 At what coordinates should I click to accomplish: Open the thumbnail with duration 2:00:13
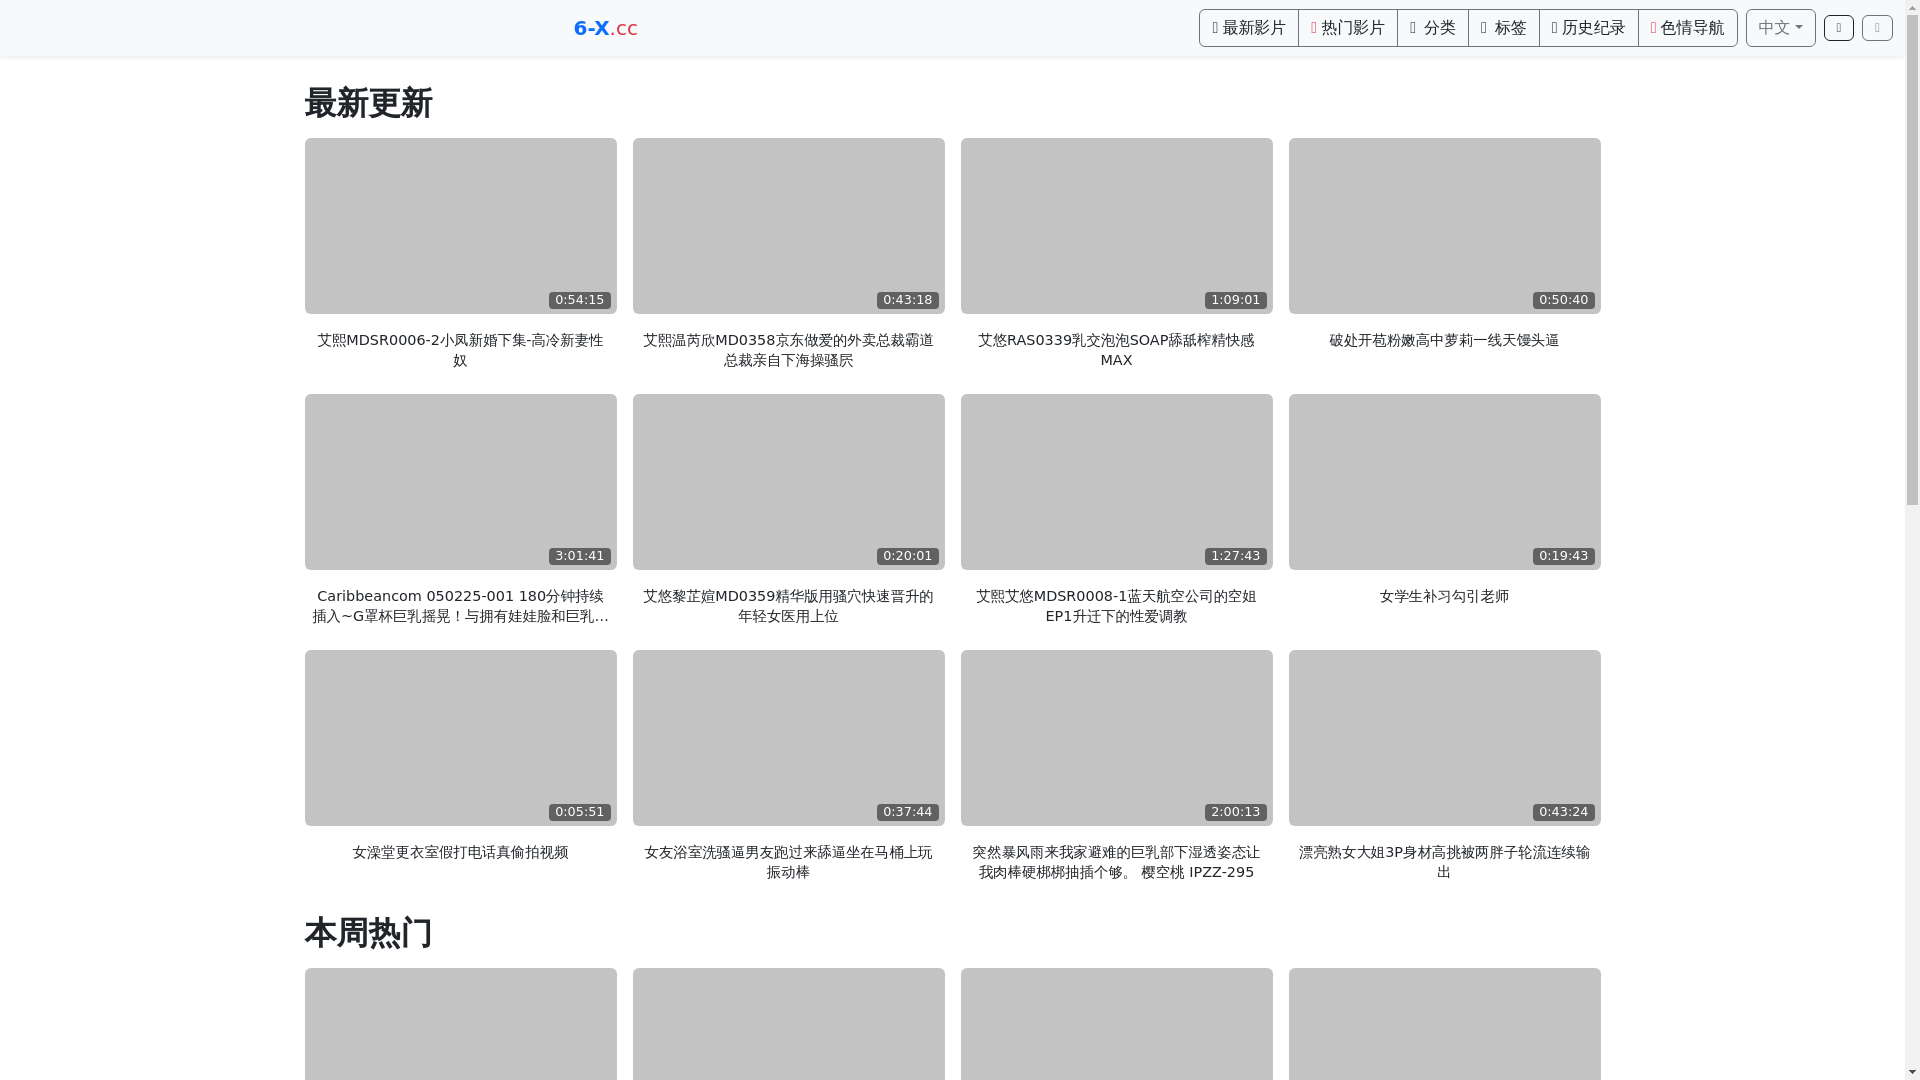click(1116, 738)
